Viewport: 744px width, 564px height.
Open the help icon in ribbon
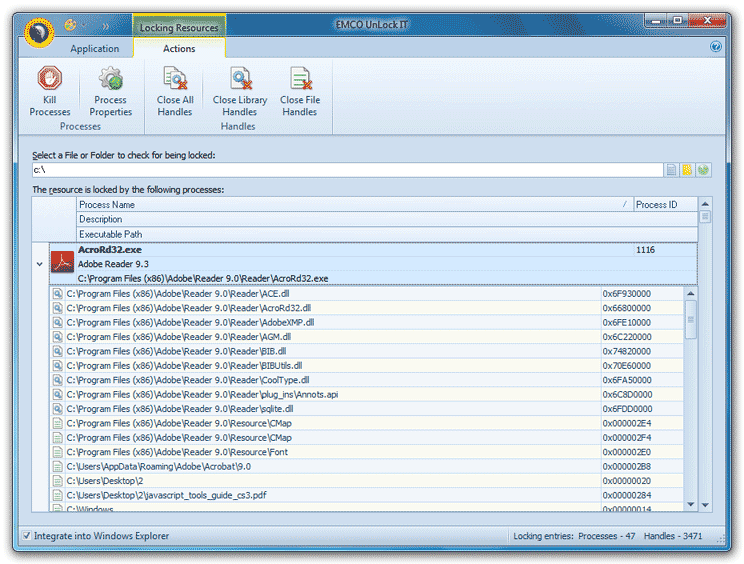click(x=716, y=46)
